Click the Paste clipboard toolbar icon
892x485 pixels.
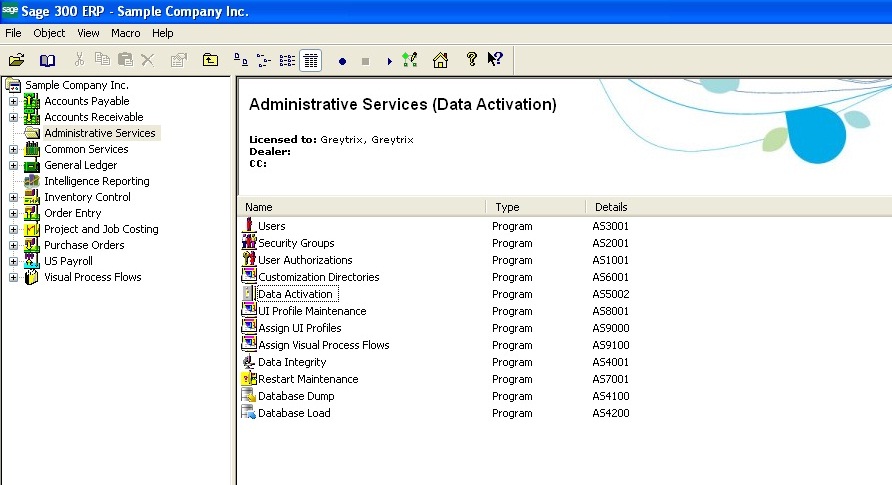pyautogui.click(x=125, y=60)
